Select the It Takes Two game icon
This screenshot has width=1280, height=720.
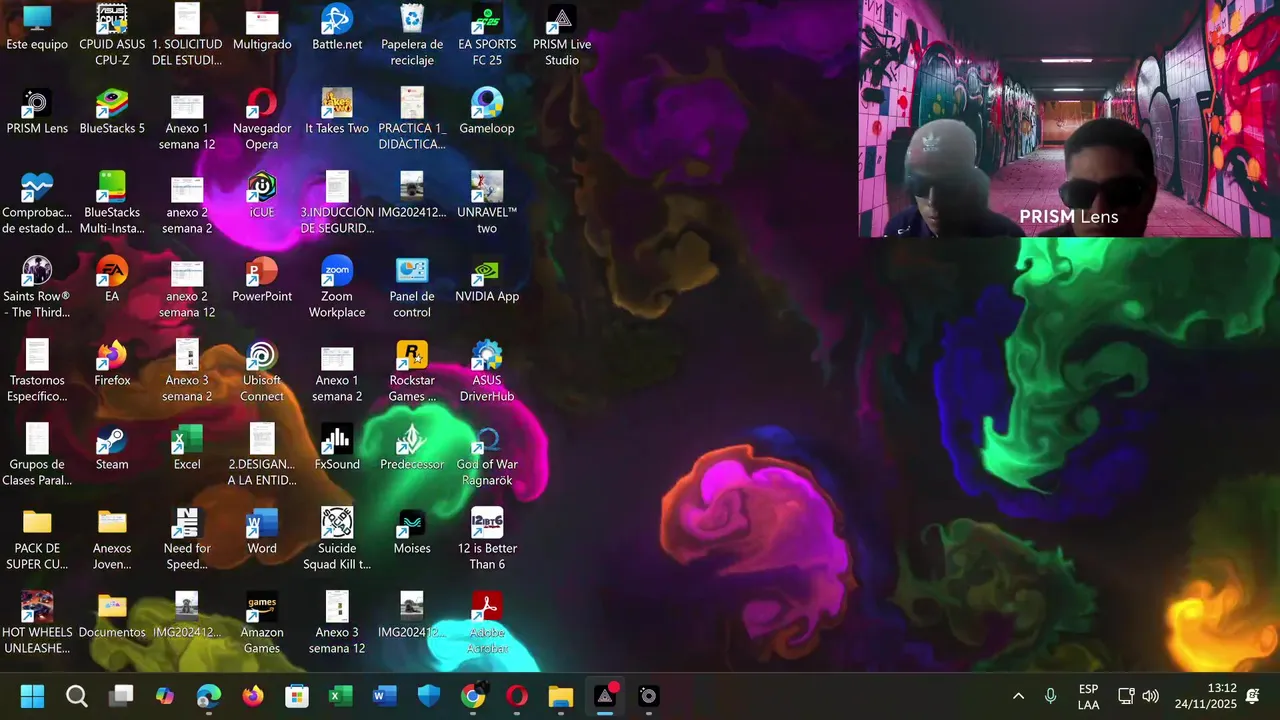[337, 112]
